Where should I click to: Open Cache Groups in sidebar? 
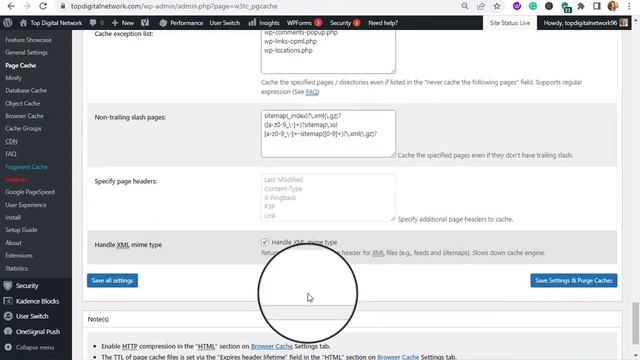23,129
